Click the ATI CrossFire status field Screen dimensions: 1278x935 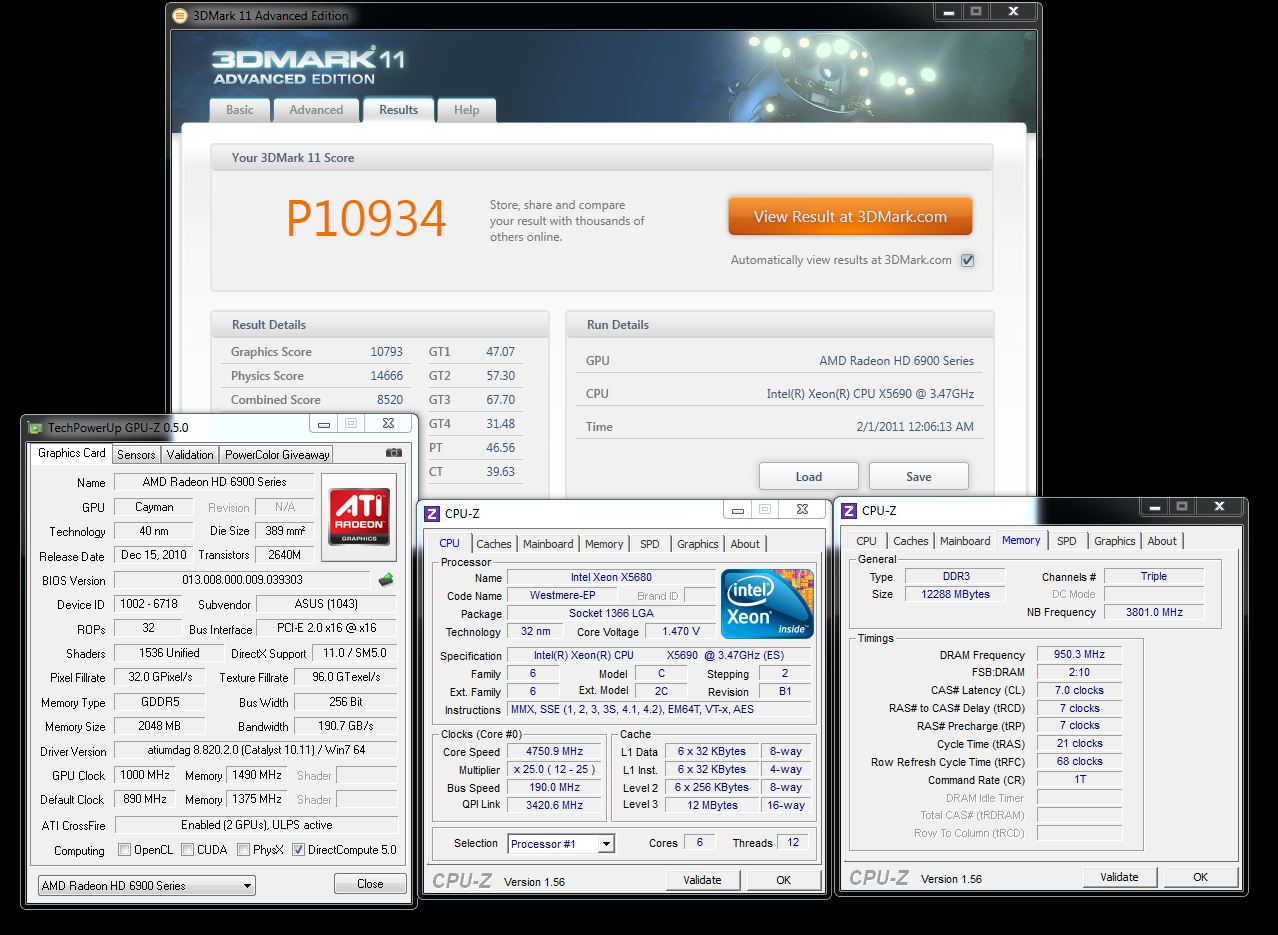256,825
